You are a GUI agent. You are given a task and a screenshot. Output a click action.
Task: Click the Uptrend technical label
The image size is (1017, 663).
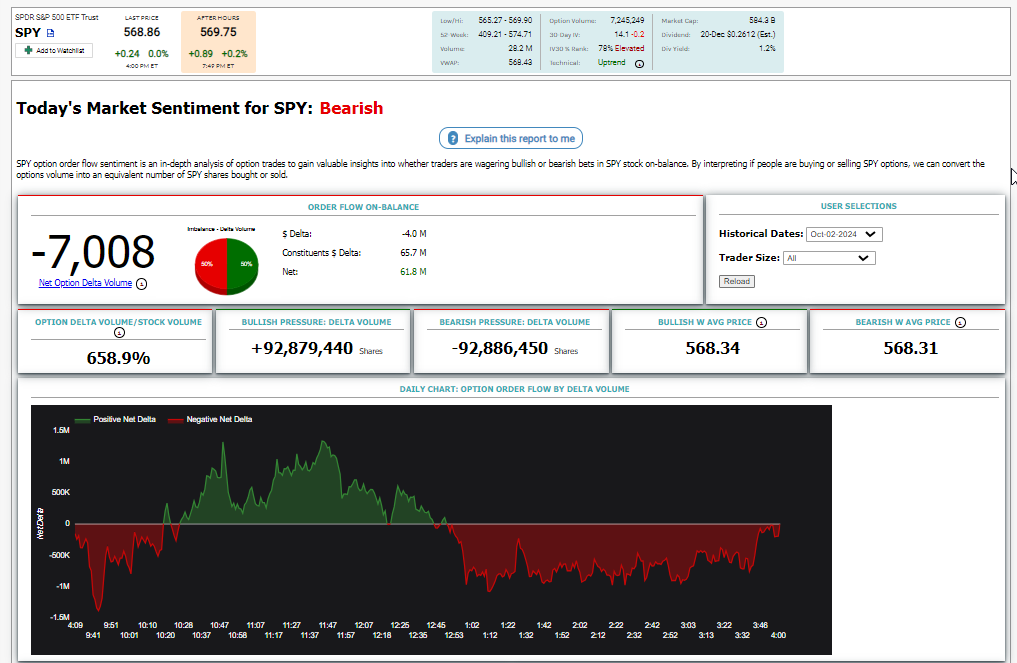coord(612,62)
